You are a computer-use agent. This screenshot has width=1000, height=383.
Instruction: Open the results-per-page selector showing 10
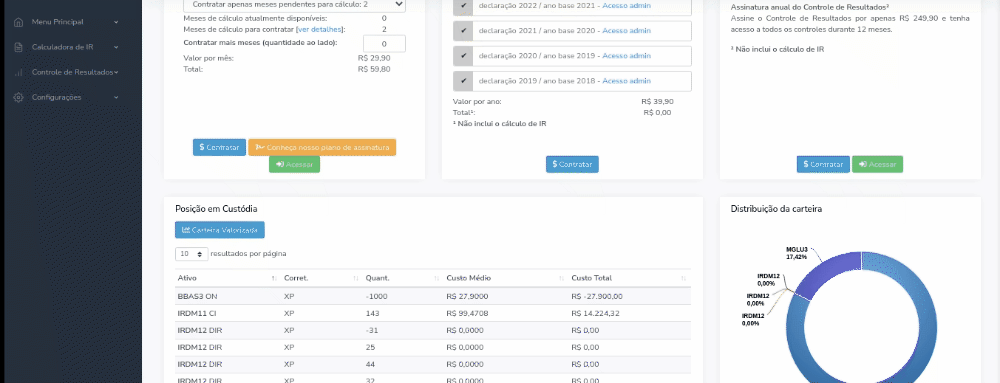click(x=191, y=254)
